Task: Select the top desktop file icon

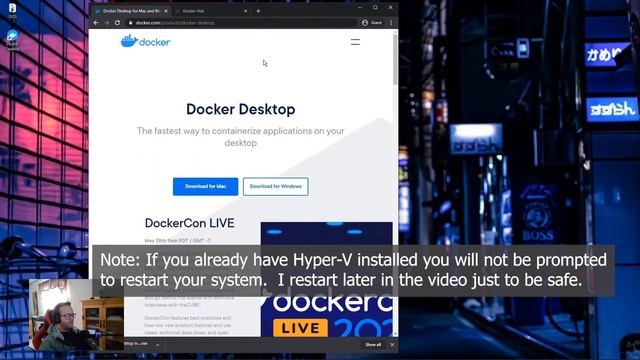Action: coord(12,10)
